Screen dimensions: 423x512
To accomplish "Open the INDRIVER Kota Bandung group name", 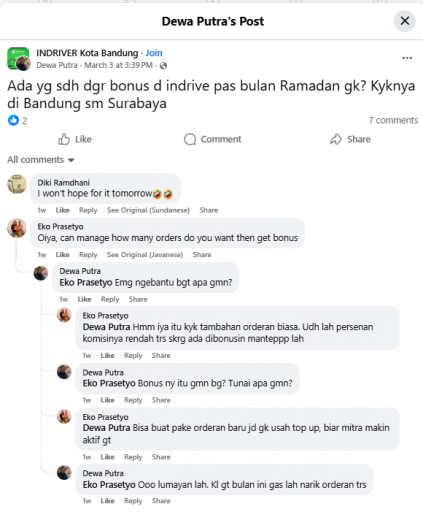I will pos(87,53).
